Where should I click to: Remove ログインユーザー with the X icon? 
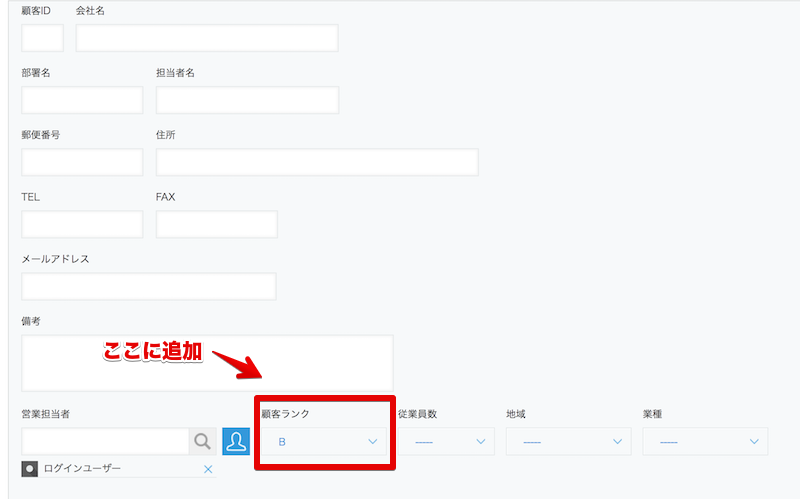pyautogui.click(x=208, y=469)
